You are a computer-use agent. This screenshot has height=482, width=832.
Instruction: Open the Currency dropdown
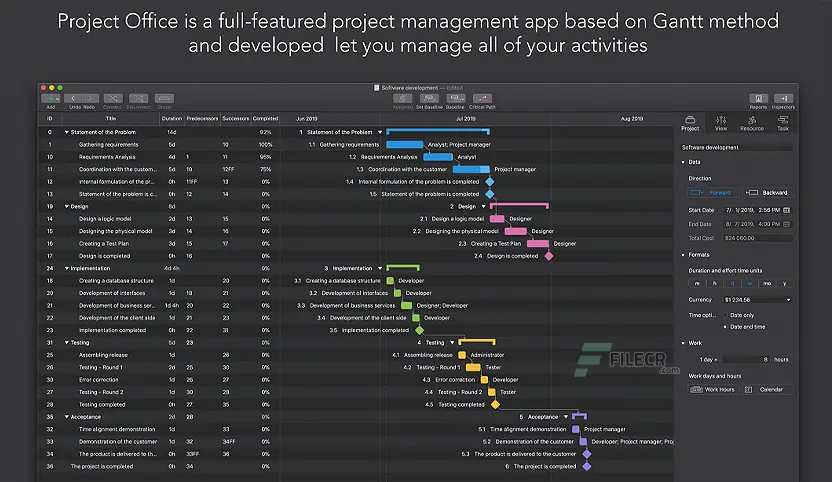(x=756, y=299)
